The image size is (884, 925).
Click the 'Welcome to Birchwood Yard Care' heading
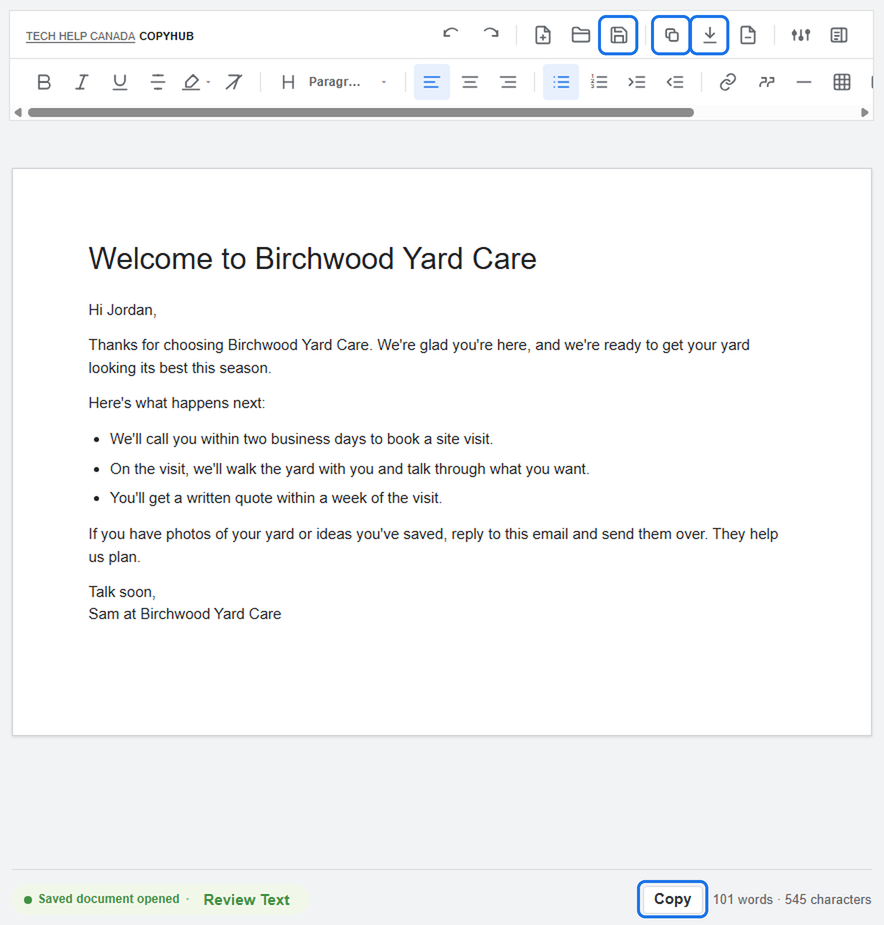(312, 259)
